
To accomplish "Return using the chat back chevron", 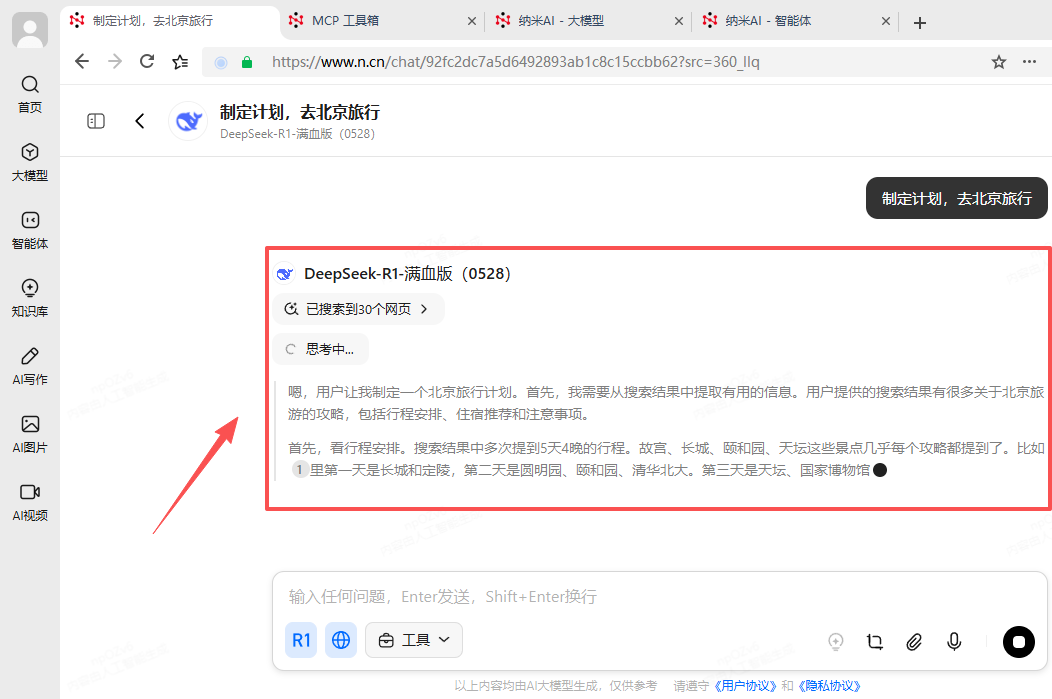I will [x=140, y=121].
